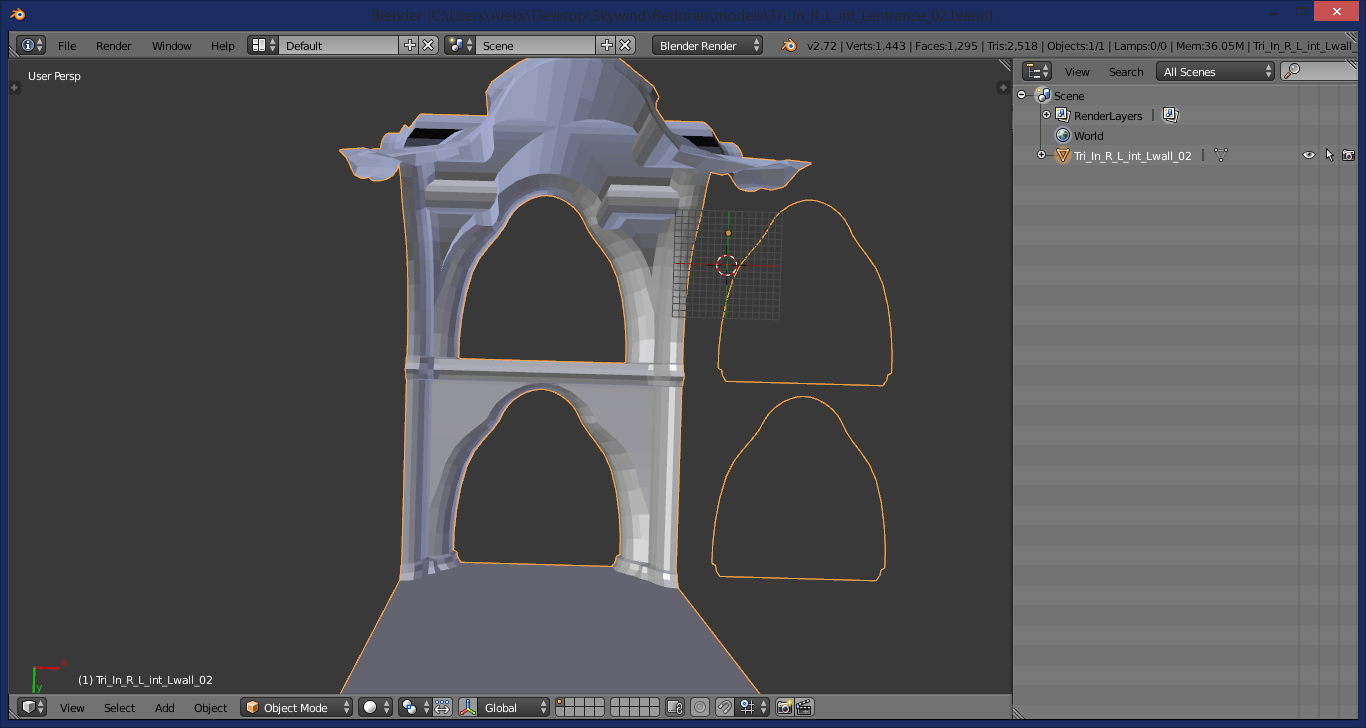The height and width of the screenshot is (728, 1366).
Task: Expand the RenderLayers tree item
Action: point(1046,115)
